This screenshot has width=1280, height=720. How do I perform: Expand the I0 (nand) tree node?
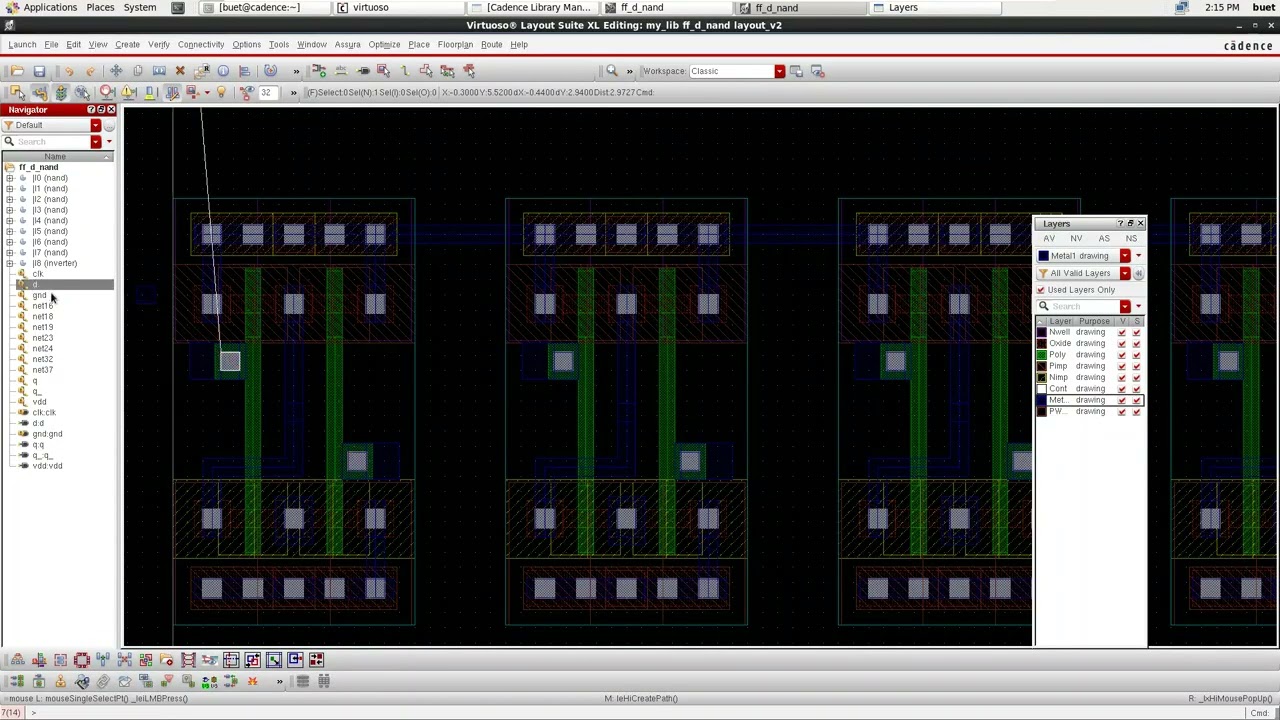tap(10, 178)
